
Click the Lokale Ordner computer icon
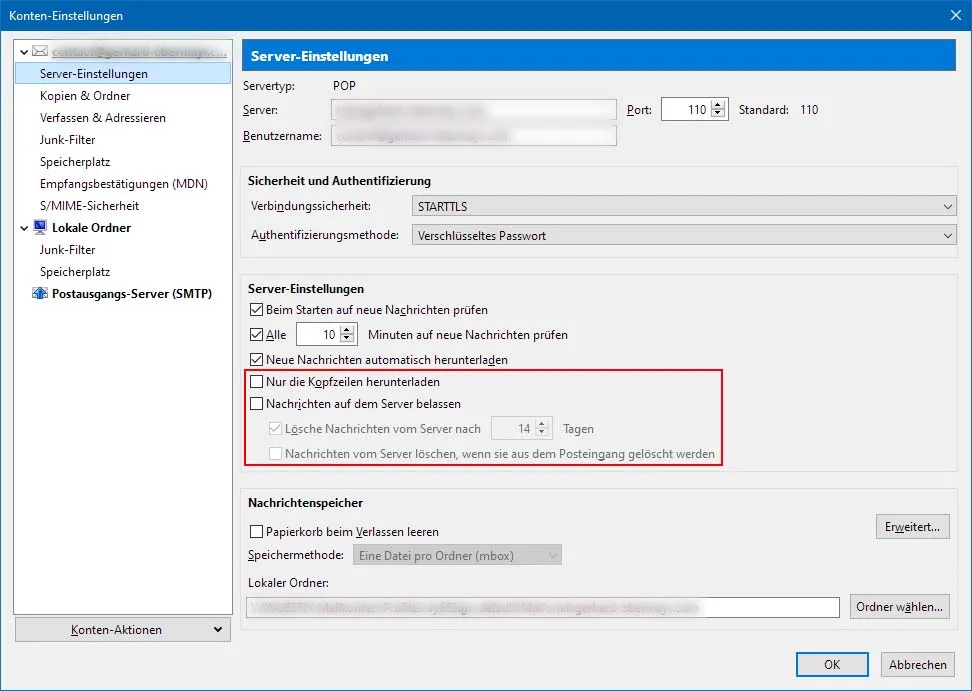[x=40, y=227]
